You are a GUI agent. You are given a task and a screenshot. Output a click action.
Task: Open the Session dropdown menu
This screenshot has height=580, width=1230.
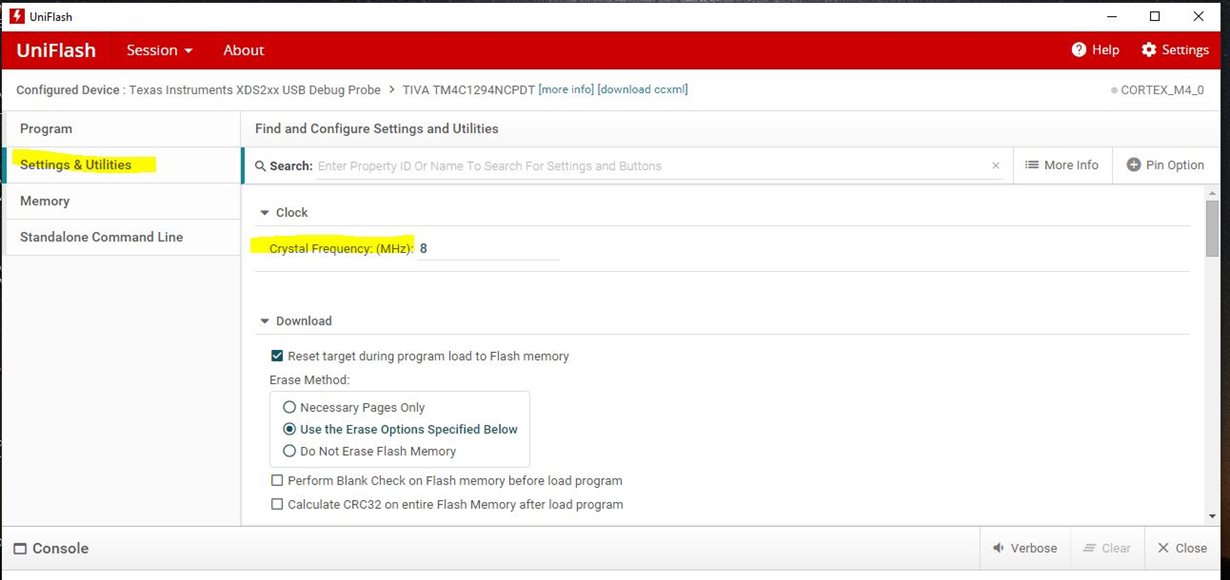(x=159, y=50)
